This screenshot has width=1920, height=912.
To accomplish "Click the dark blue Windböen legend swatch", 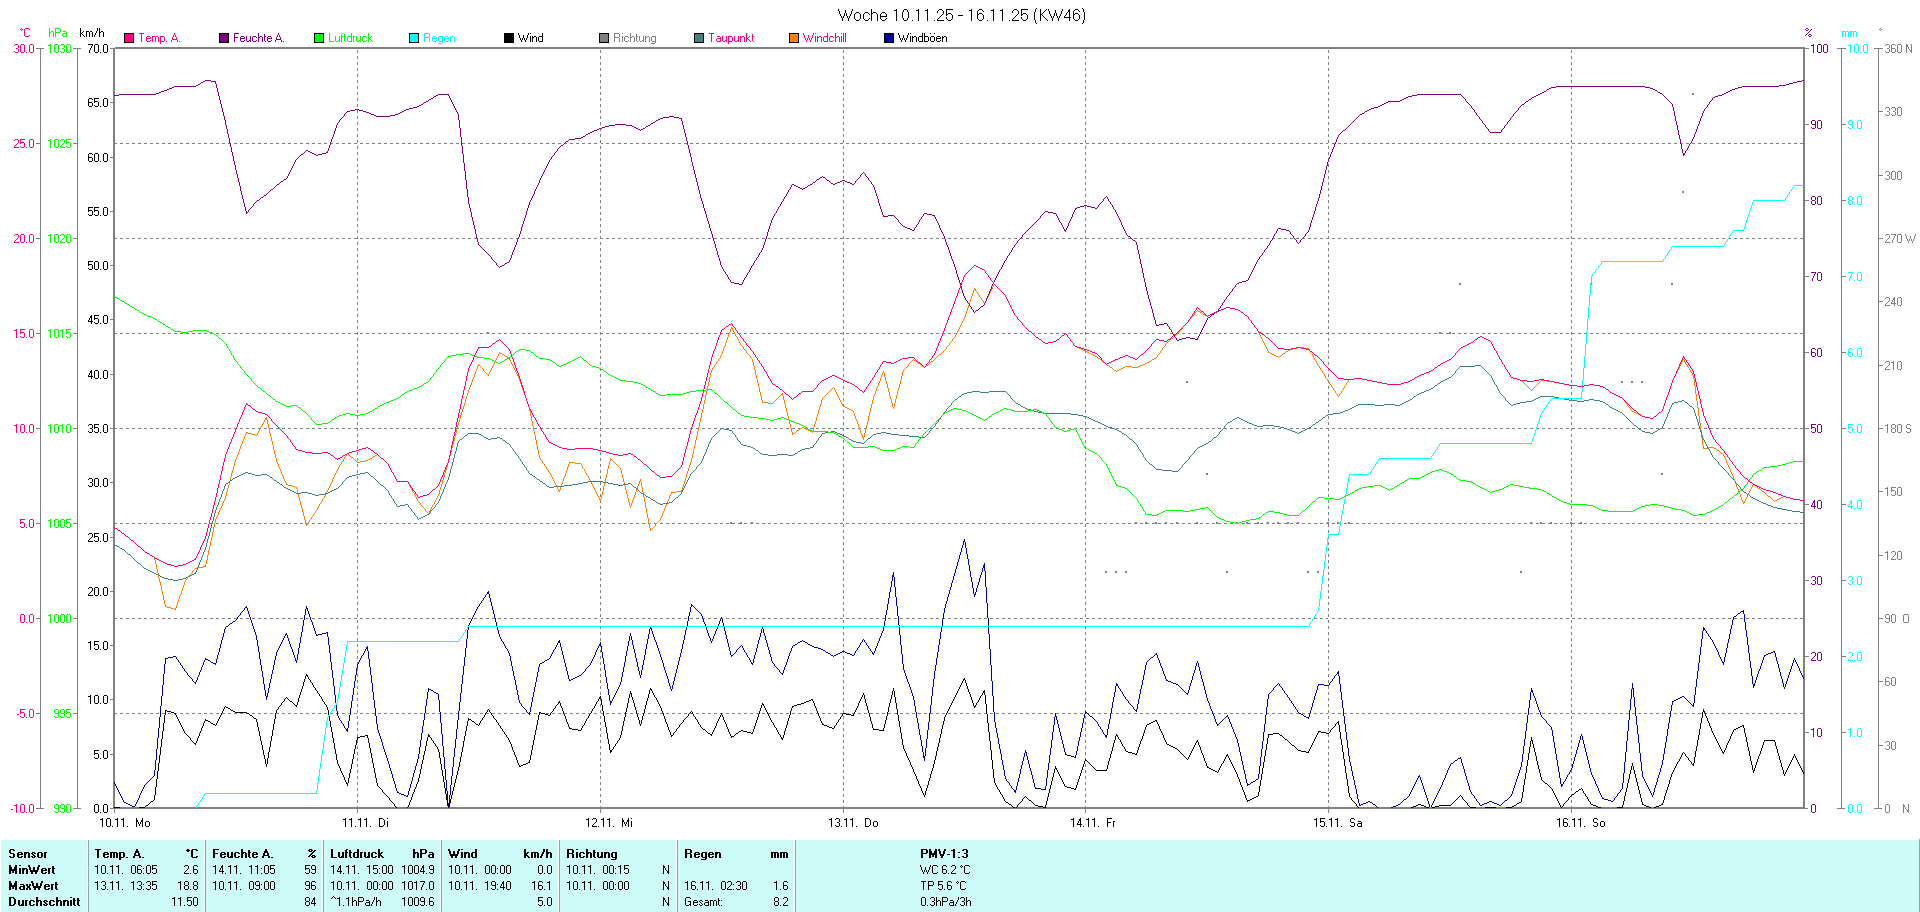I will pos(889,38).
